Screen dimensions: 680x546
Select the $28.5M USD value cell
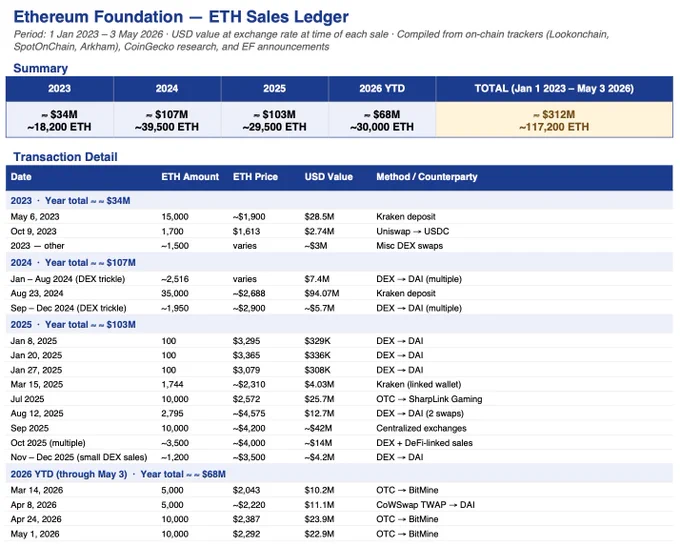tap(319, 217)
